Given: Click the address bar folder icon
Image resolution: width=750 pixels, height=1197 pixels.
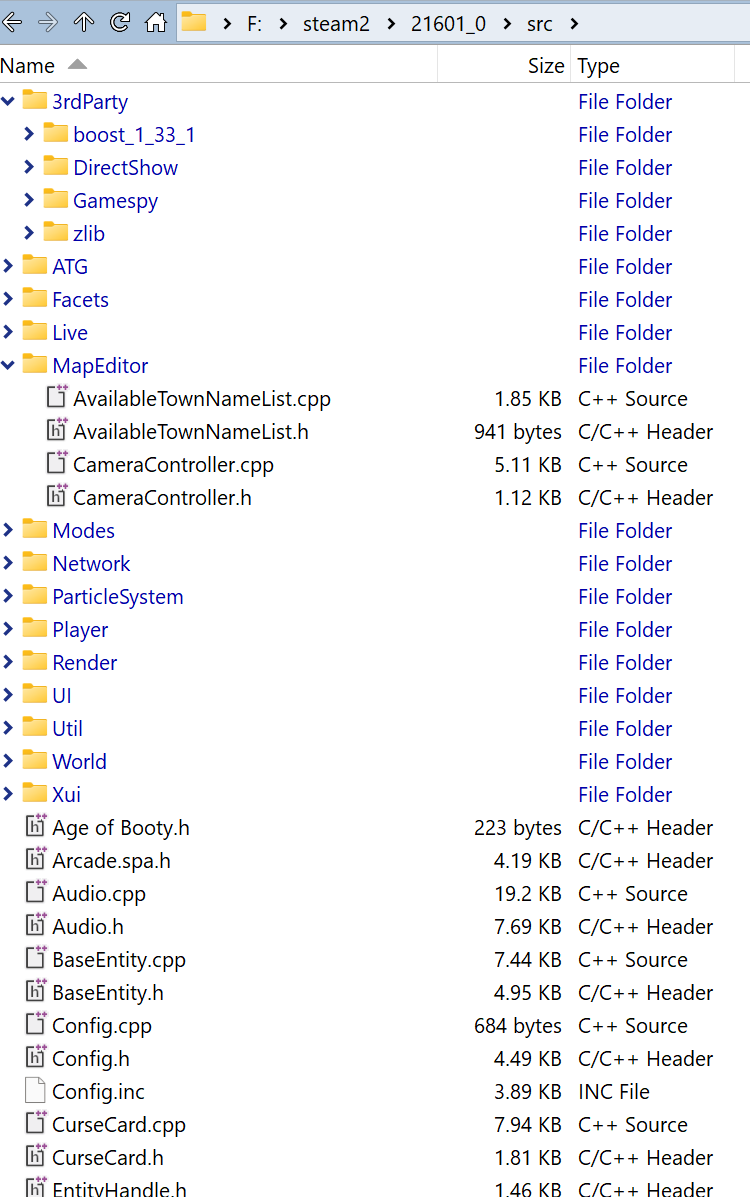Looking at the screenshot, I should point(194,22).
